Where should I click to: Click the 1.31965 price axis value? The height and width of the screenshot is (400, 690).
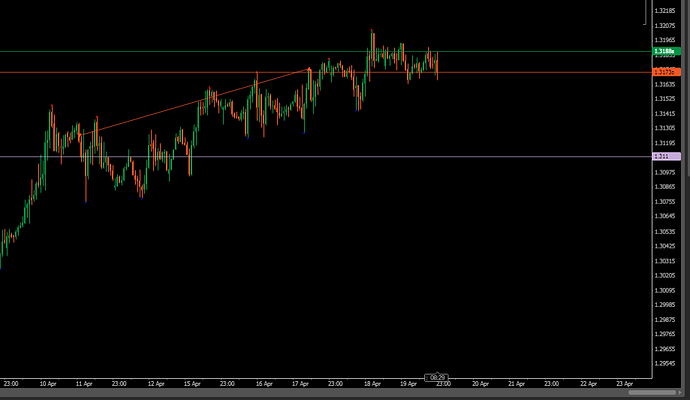click(665, 40)
